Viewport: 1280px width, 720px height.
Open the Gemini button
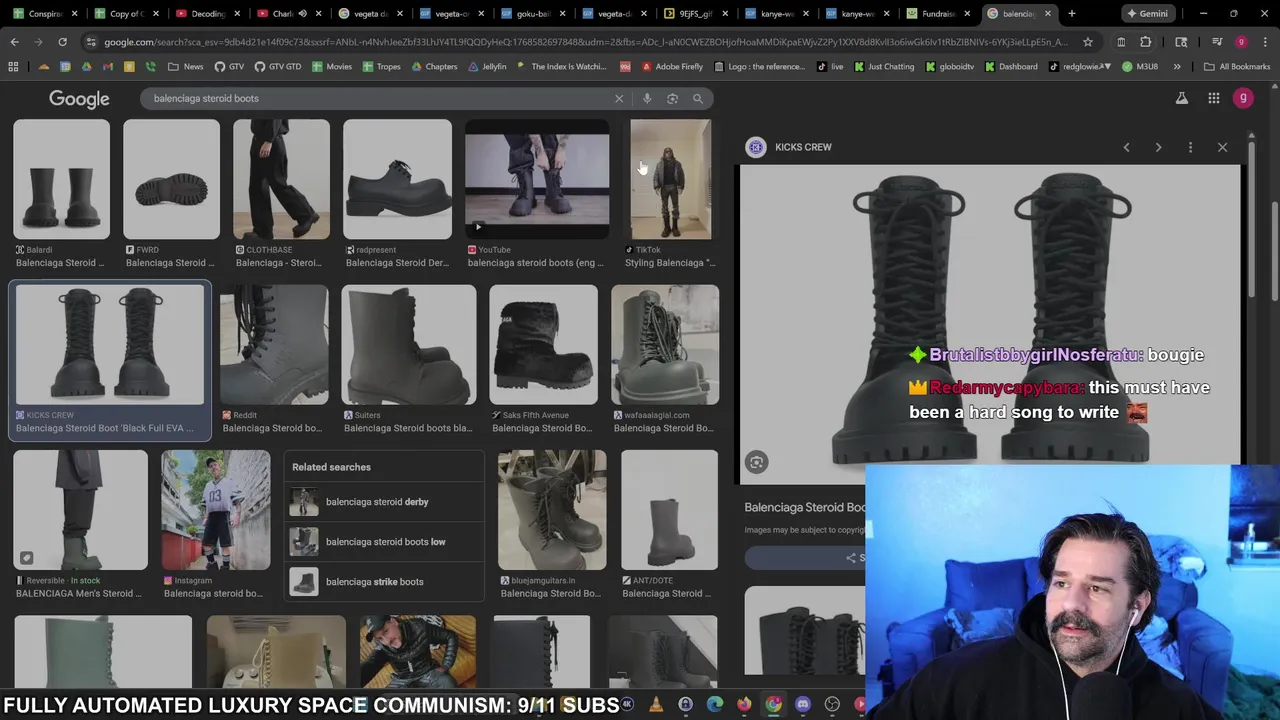(x=1148, y=14)
